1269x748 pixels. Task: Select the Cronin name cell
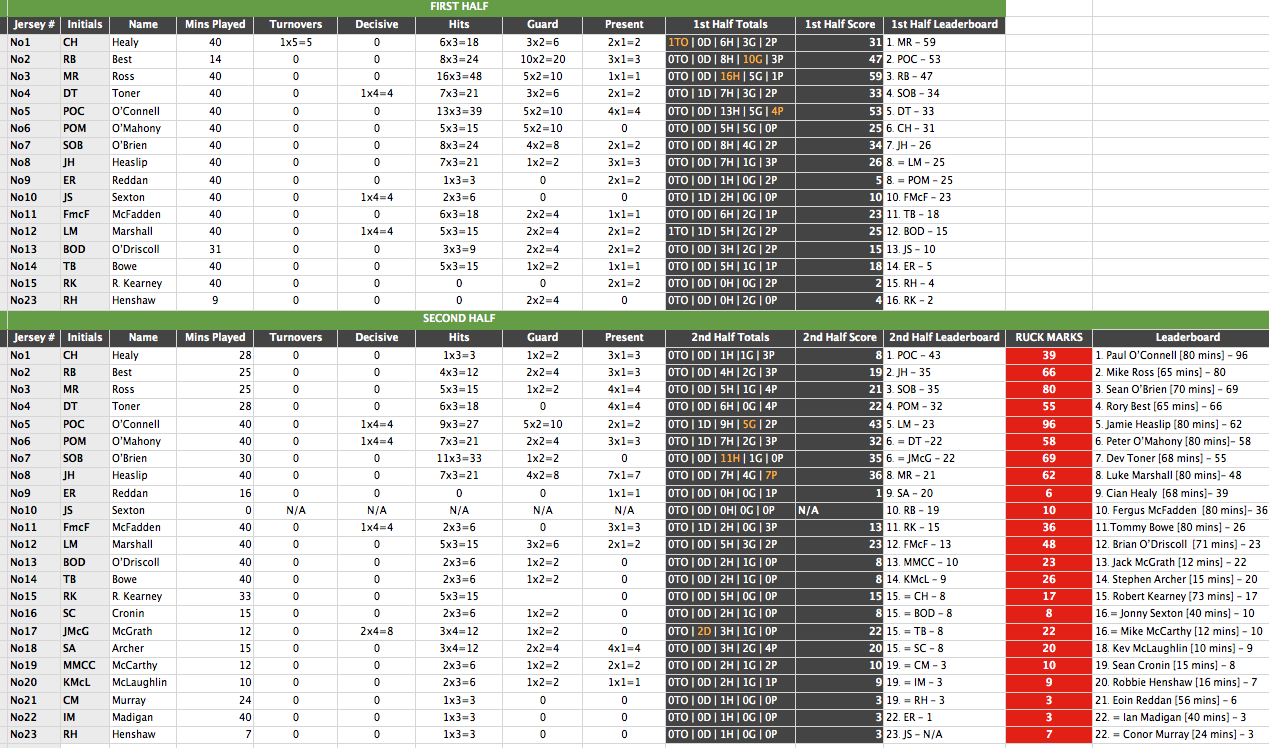click(143, 614)
